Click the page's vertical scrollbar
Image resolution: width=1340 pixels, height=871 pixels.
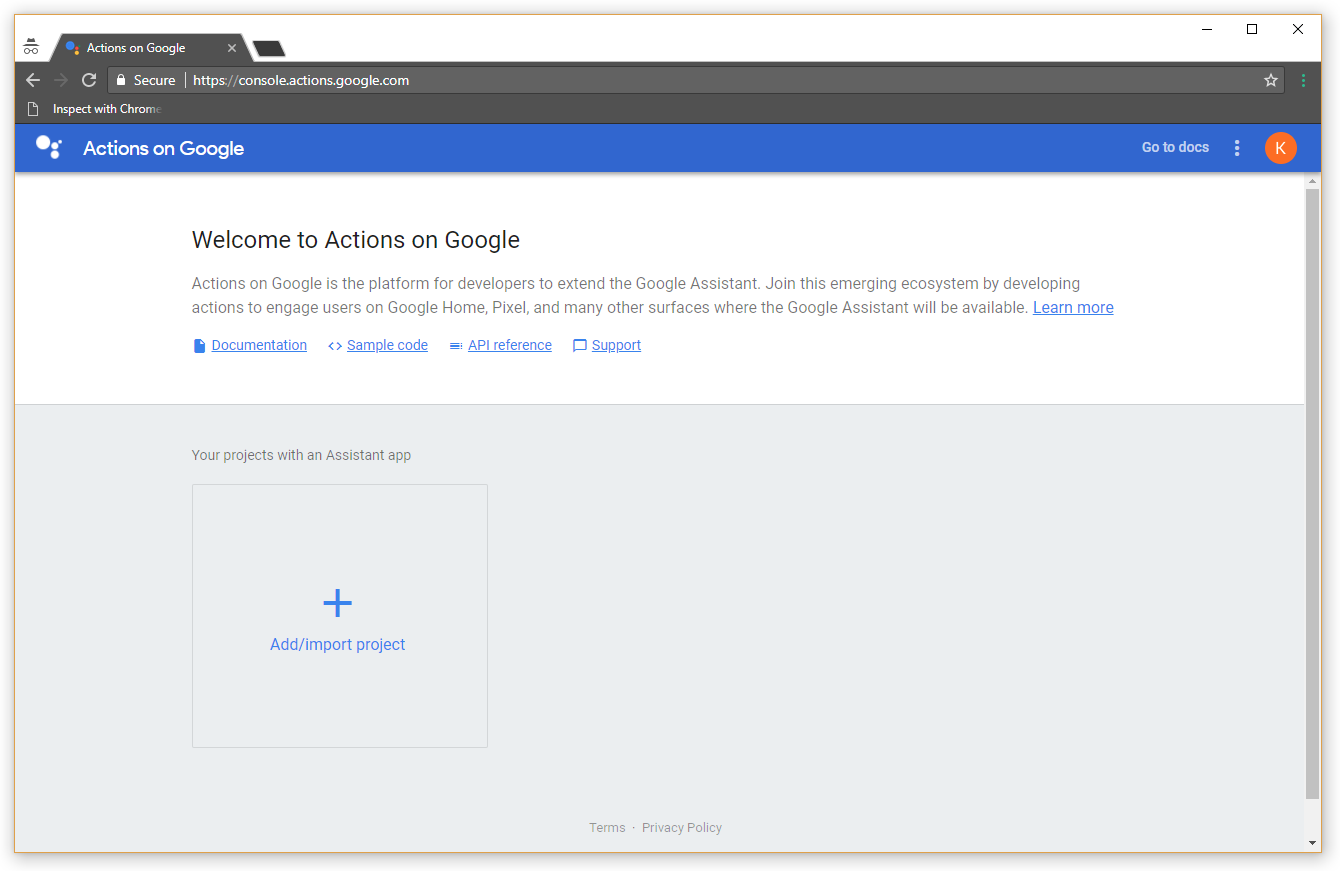1313,490
